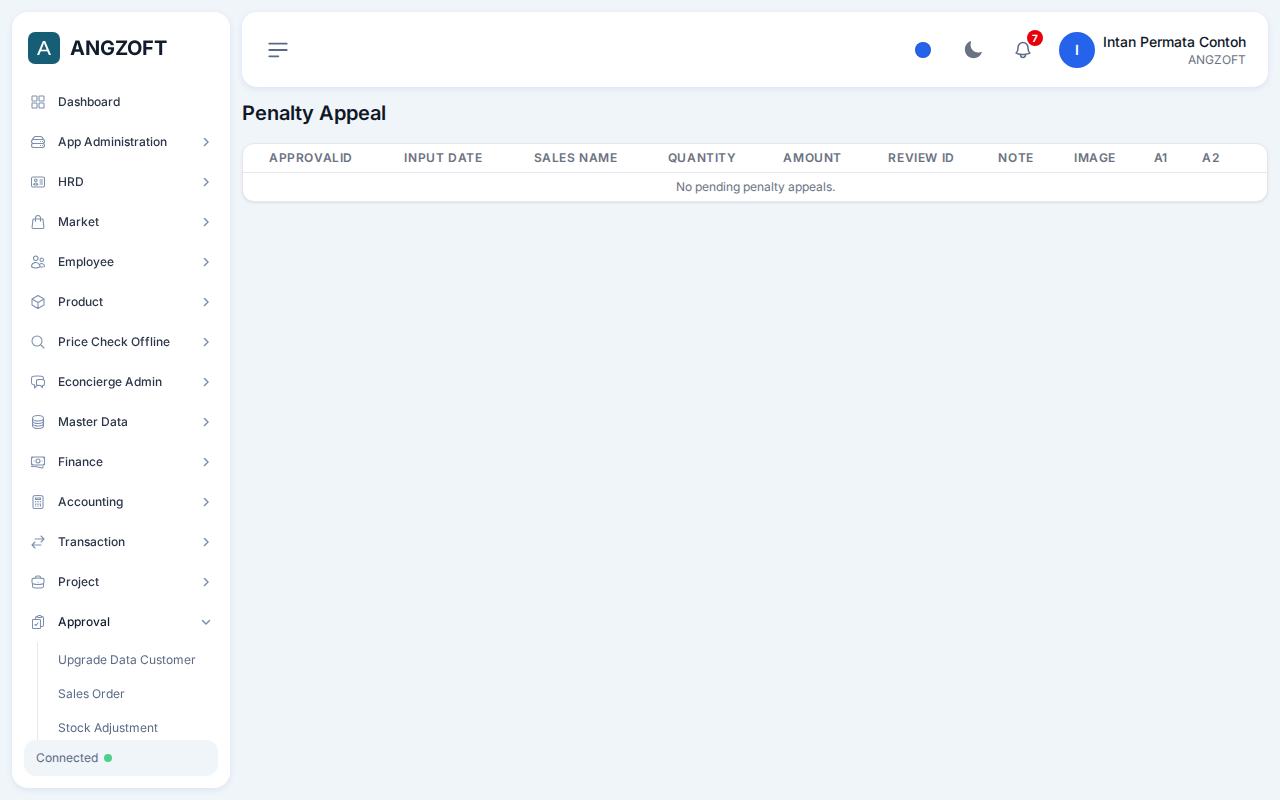Click 'No pending penalty appeals.' message

coord(755,187)
